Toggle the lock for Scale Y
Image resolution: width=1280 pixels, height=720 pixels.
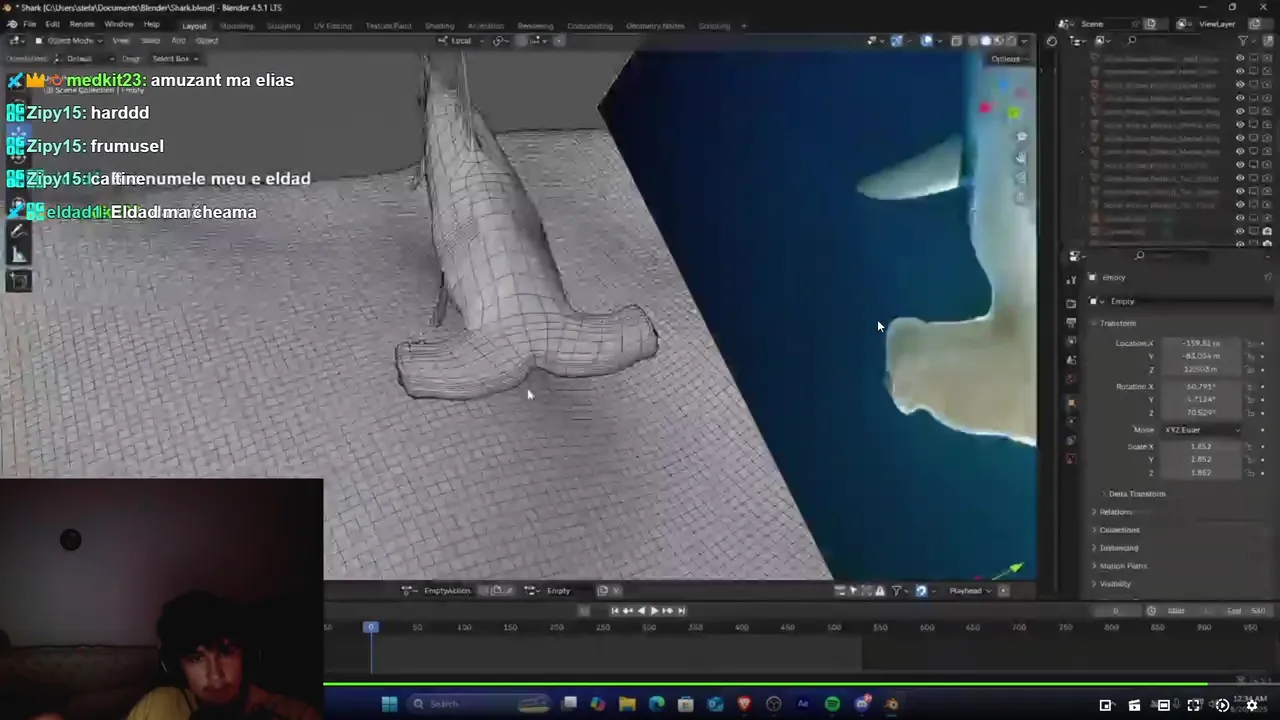click(x=1250, y=460)
